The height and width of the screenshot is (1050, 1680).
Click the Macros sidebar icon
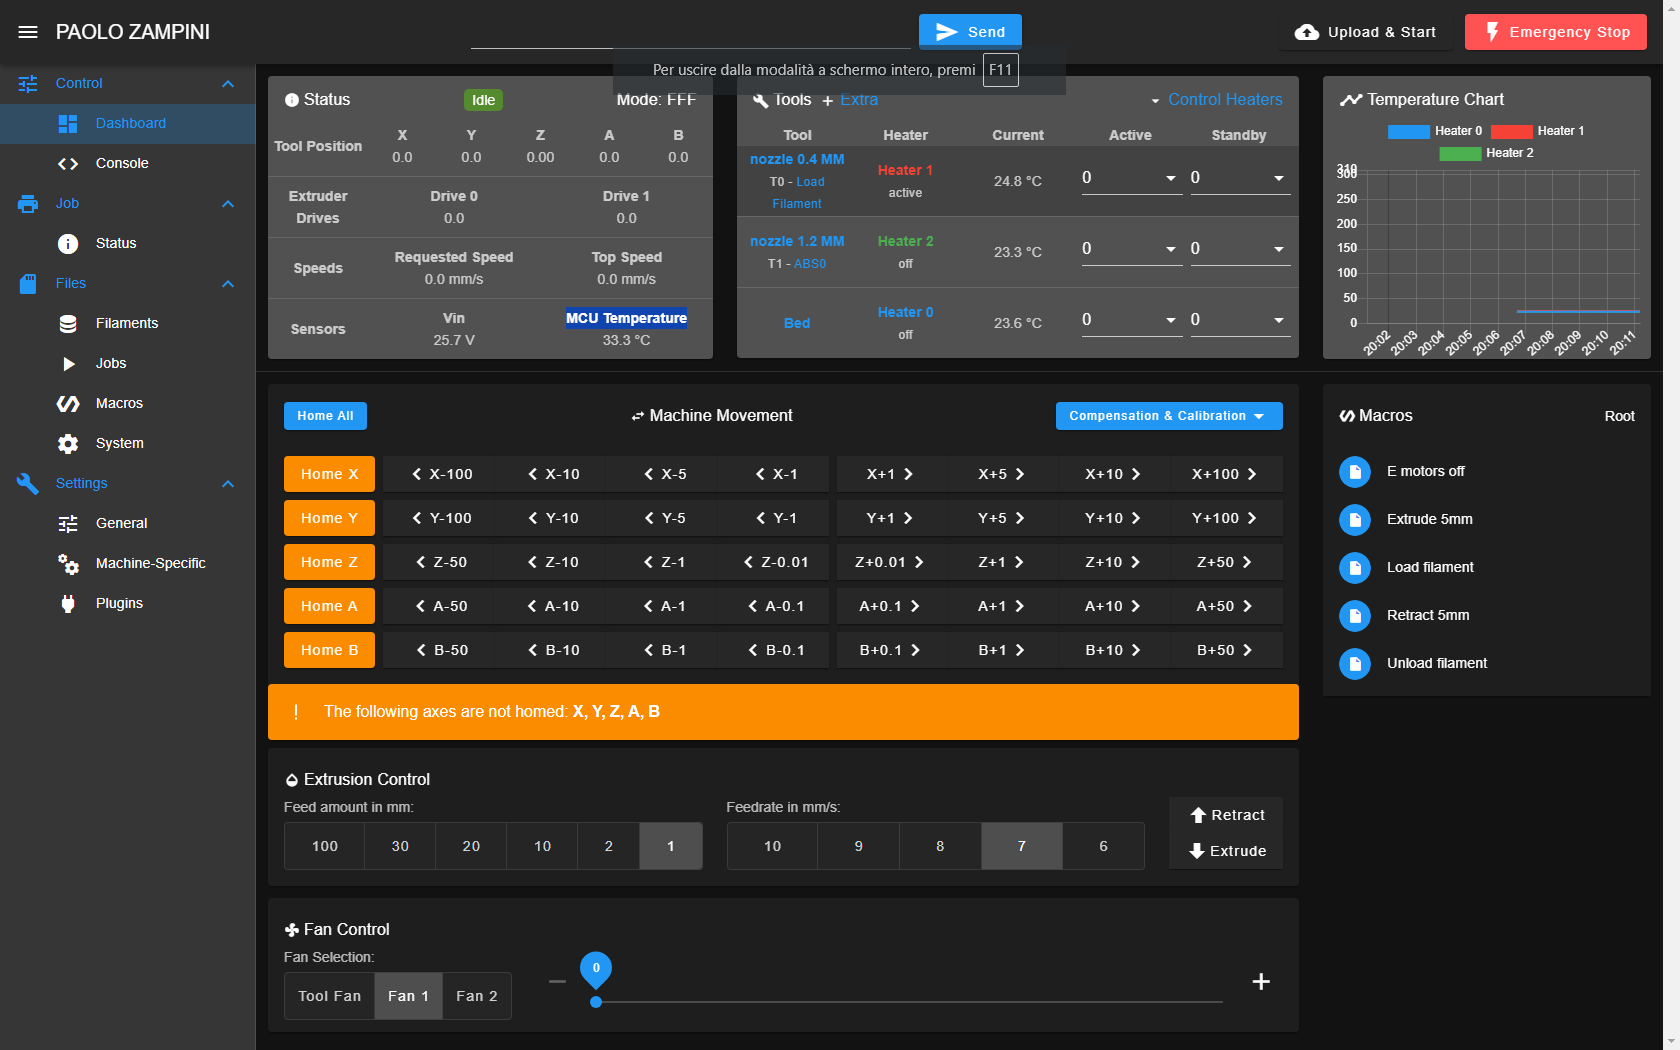[x=68, y=404]
